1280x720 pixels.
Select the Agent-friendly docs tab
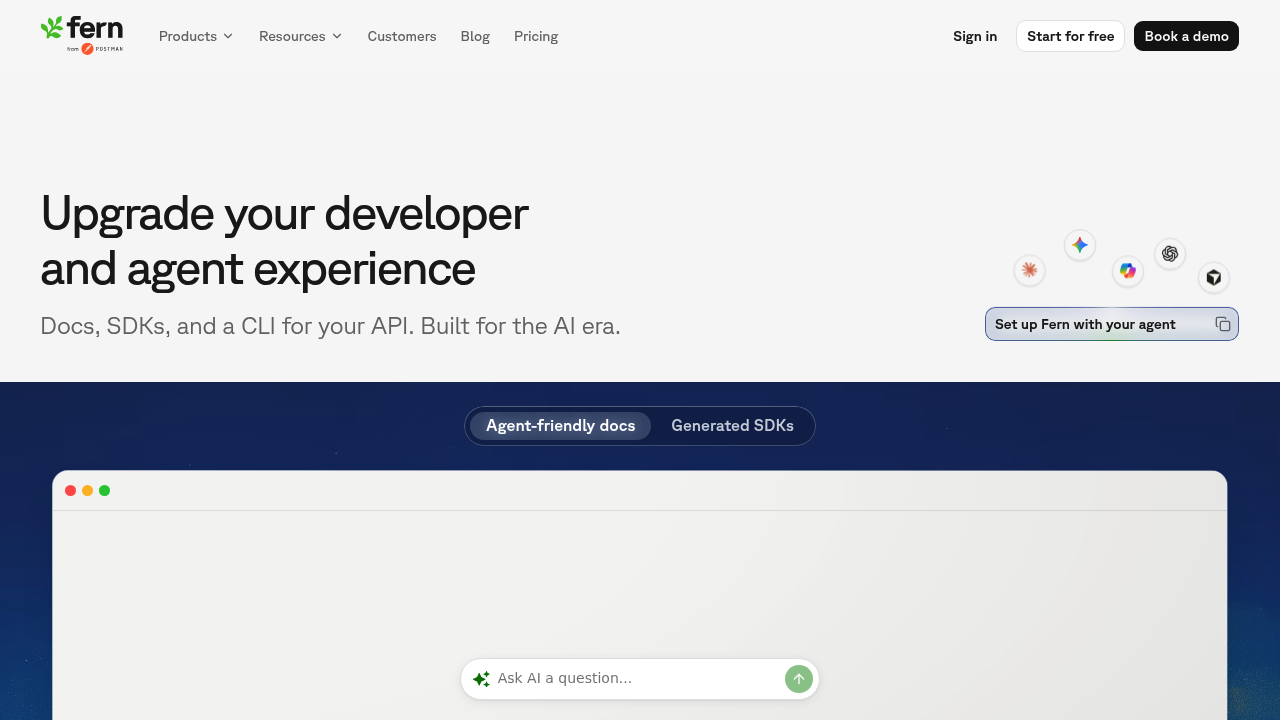(560, 426)
